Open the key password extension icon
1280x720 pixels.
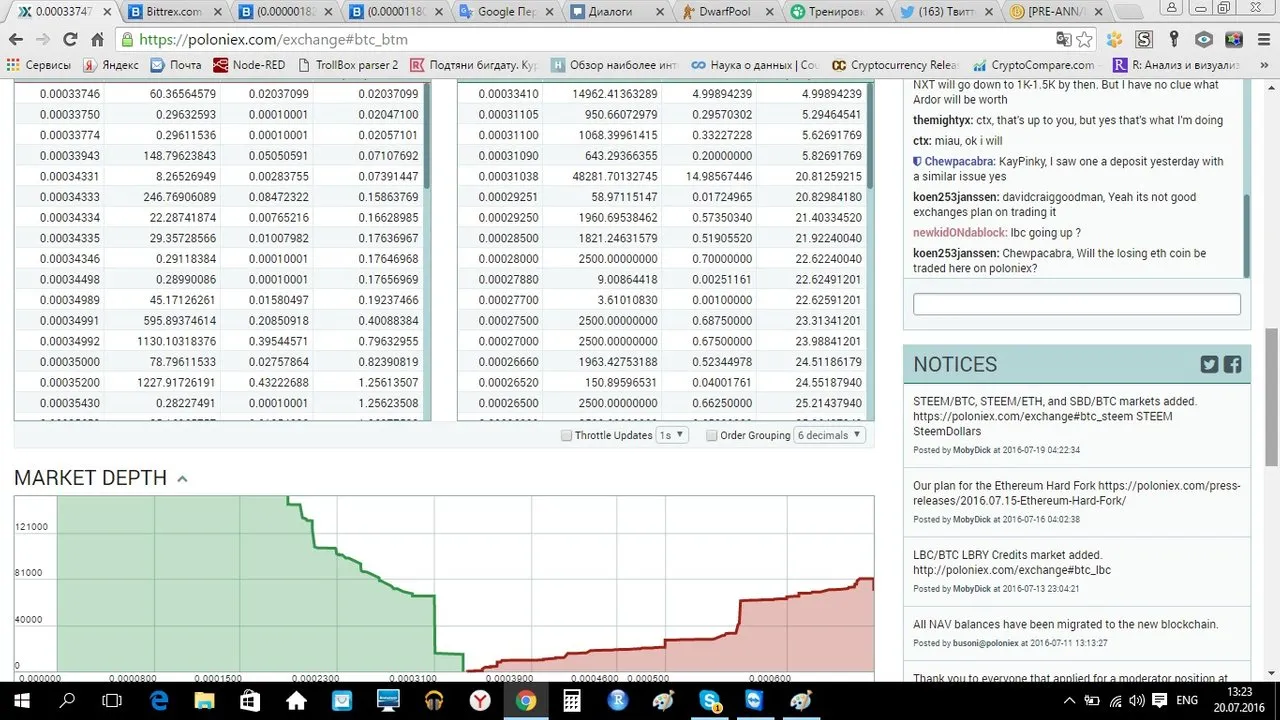tap(1174, 40)
